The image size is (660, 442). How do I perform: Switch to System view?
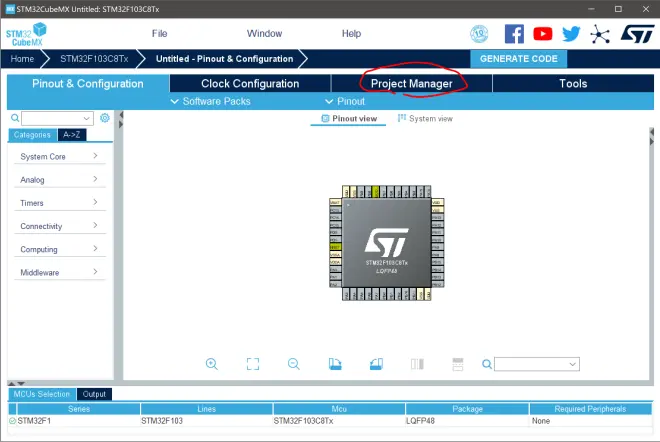pyautogui.click(x=425, y=119)
